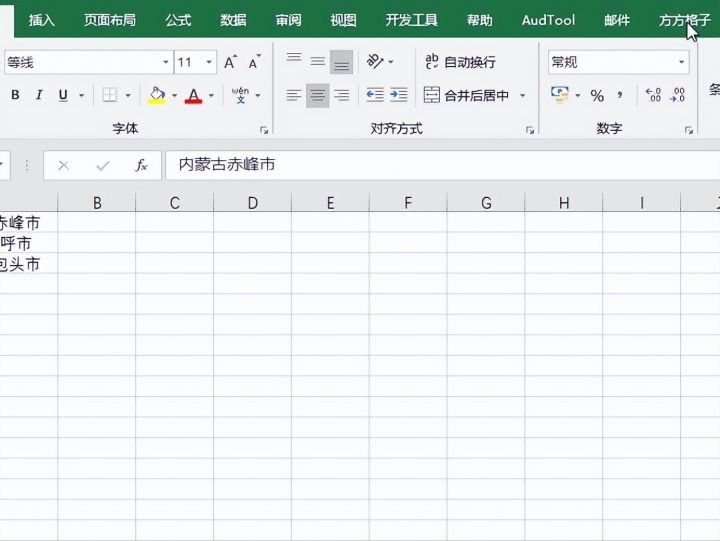
Task: Apply accounting number format icon
Action: (x=560, y=95)
